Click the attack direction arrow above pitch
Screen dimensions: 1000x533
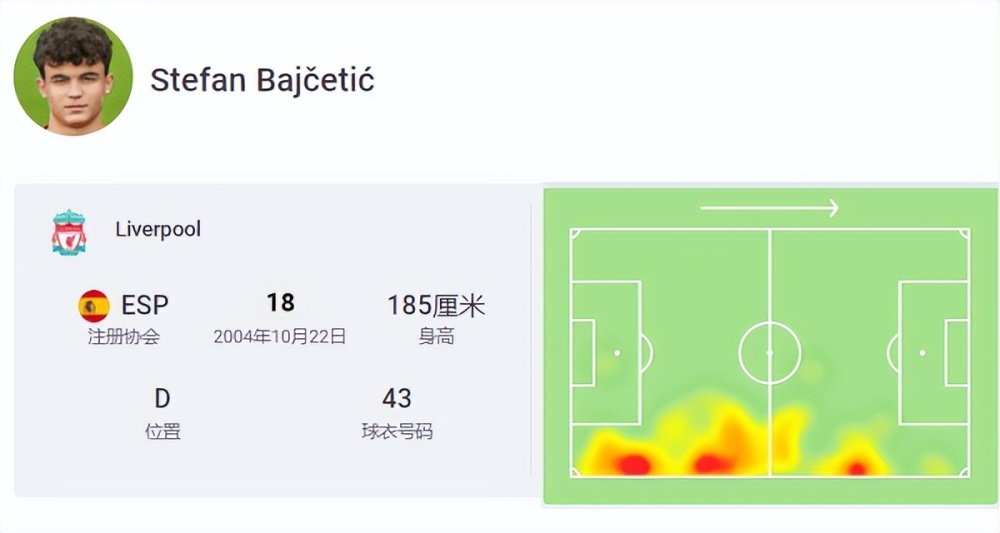click(769, 208)
